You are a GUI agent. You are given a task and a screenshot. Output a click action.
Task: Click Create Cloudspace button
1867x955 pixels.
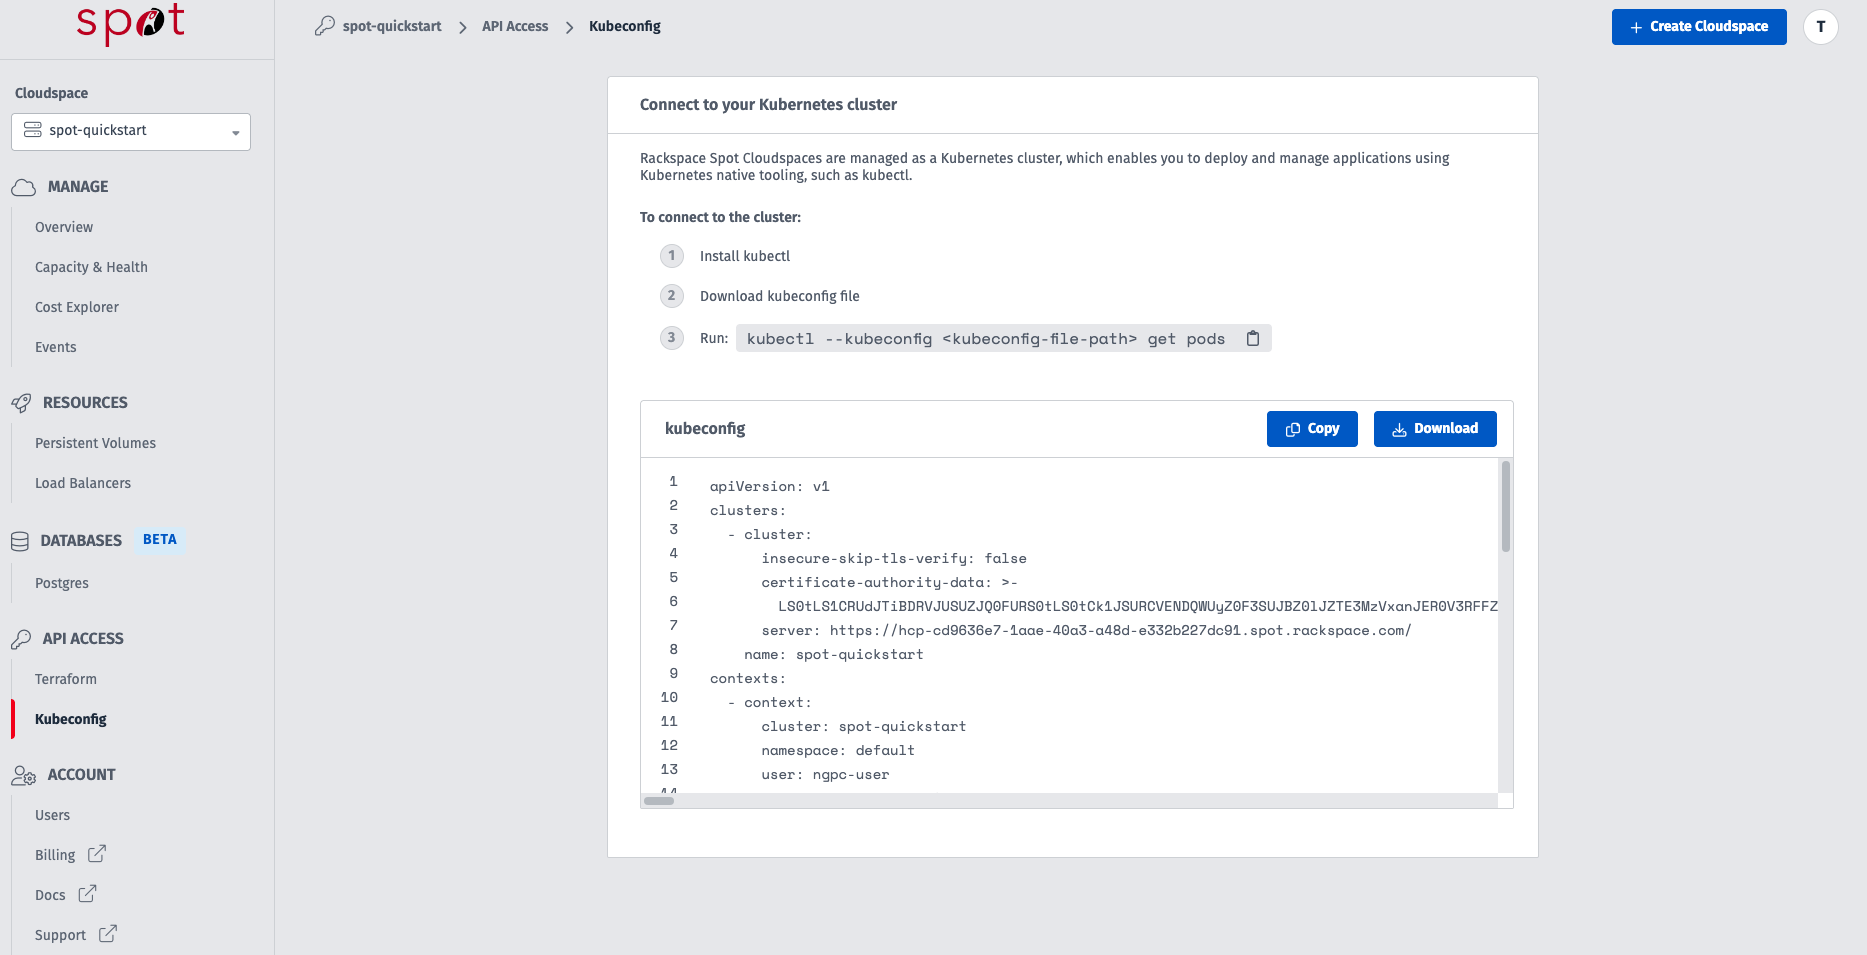[1698, 27]
